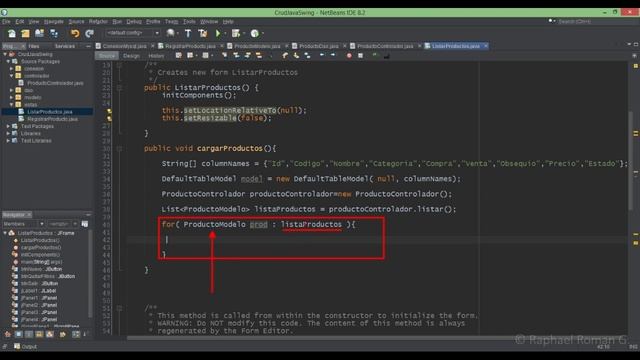Screen dimensions: 640x360
Task: Select RegistrarProducto.java in project tree
Action: [x=52, y=119]
